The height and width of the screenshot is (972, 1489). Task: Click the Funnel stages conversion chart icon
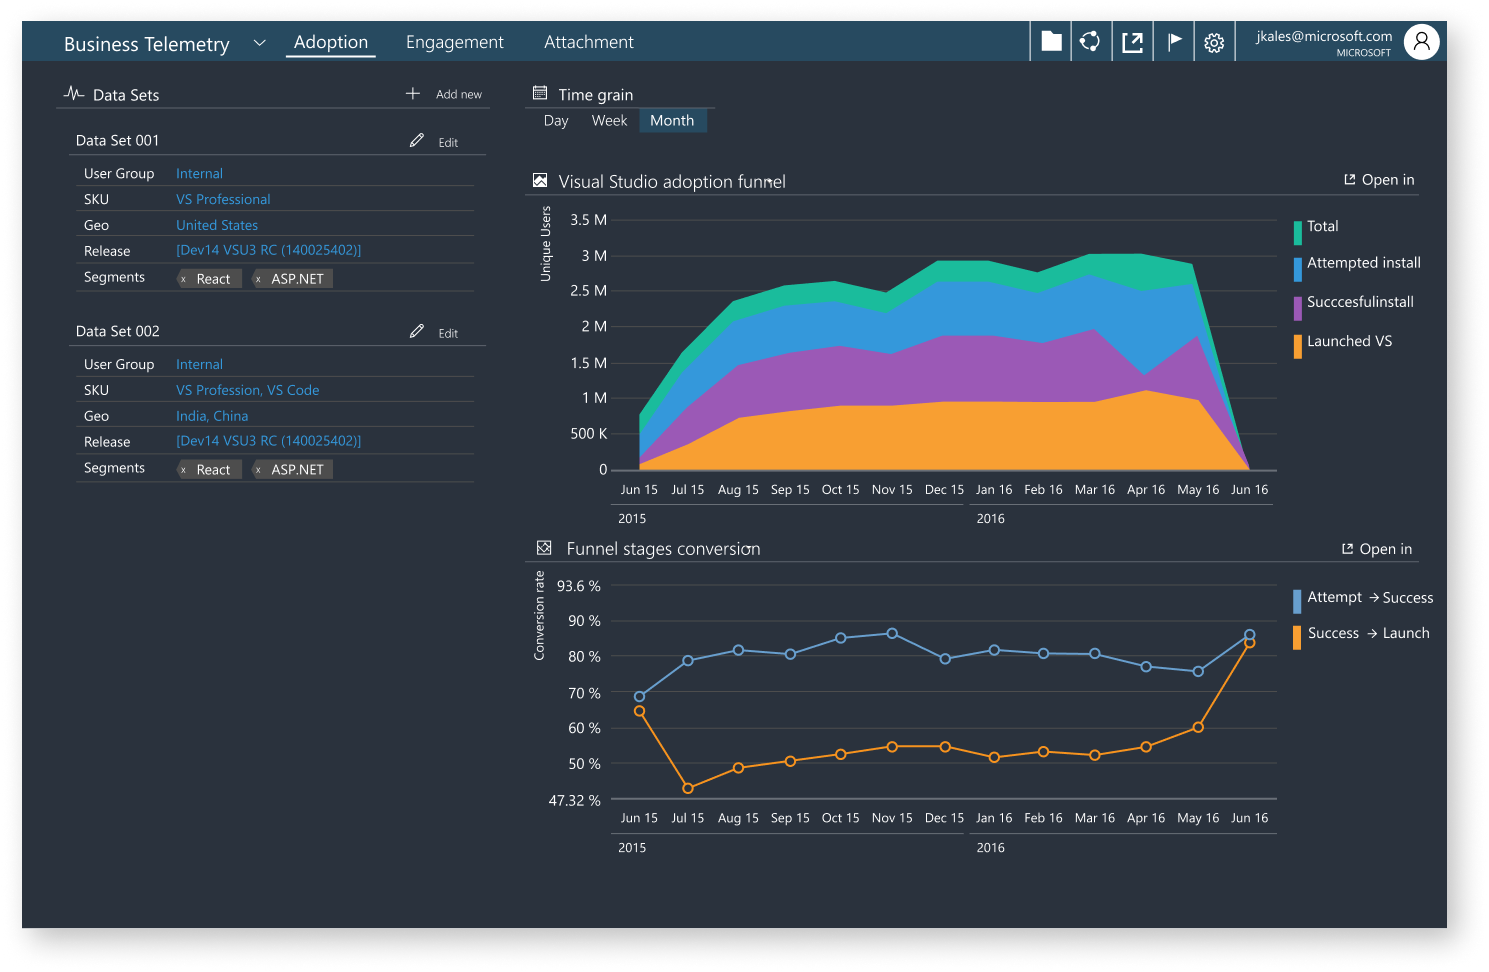[x=544, y=548]
